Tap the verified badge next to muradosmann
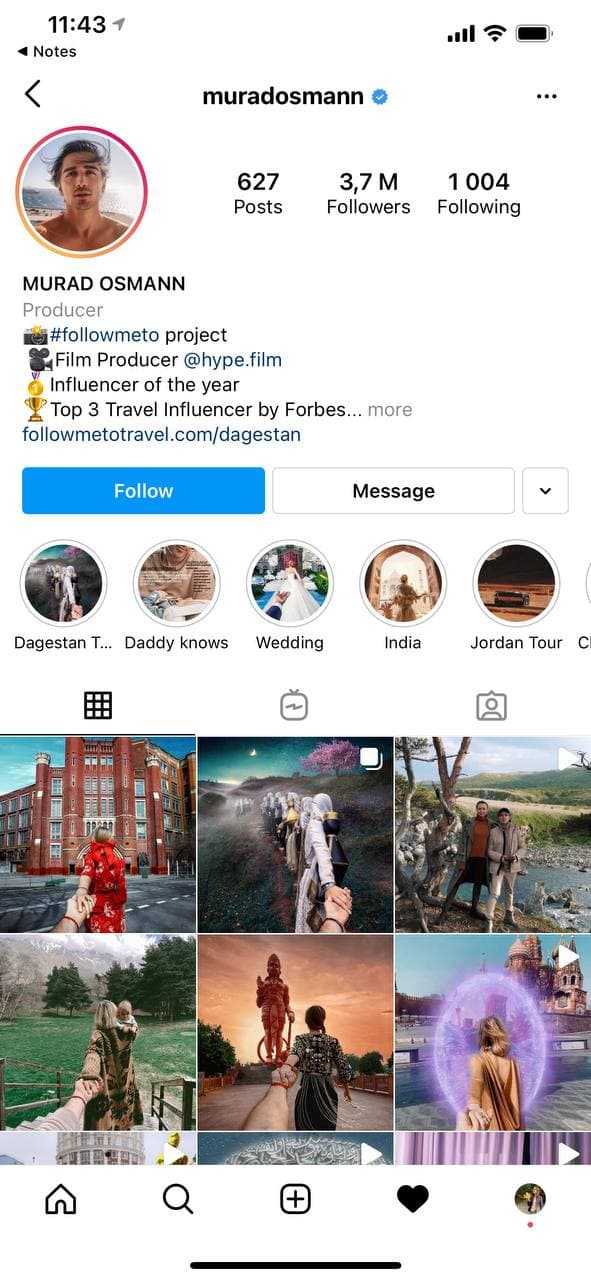 (x=380, y=96)
